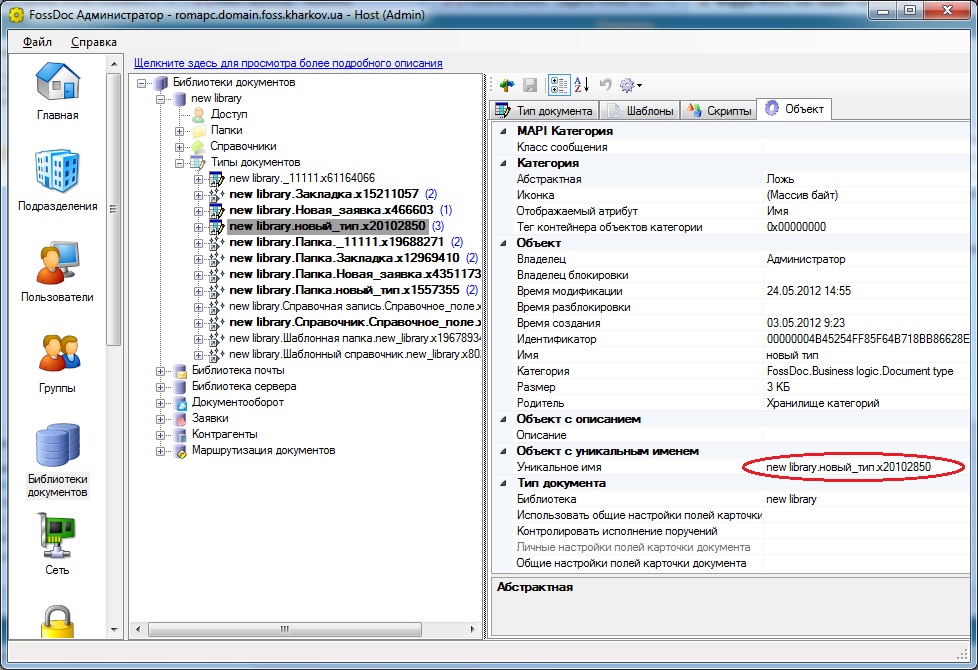Click the detailed description link at top
The width and height of the screenshot is (978, 670).
[x=288, y=63]
